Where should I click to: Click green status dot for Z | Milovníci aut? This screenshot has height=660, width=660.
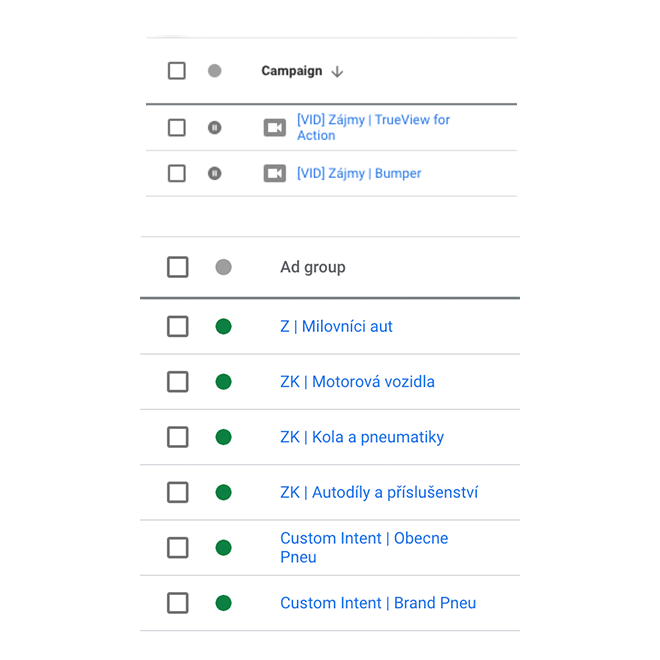224,327
